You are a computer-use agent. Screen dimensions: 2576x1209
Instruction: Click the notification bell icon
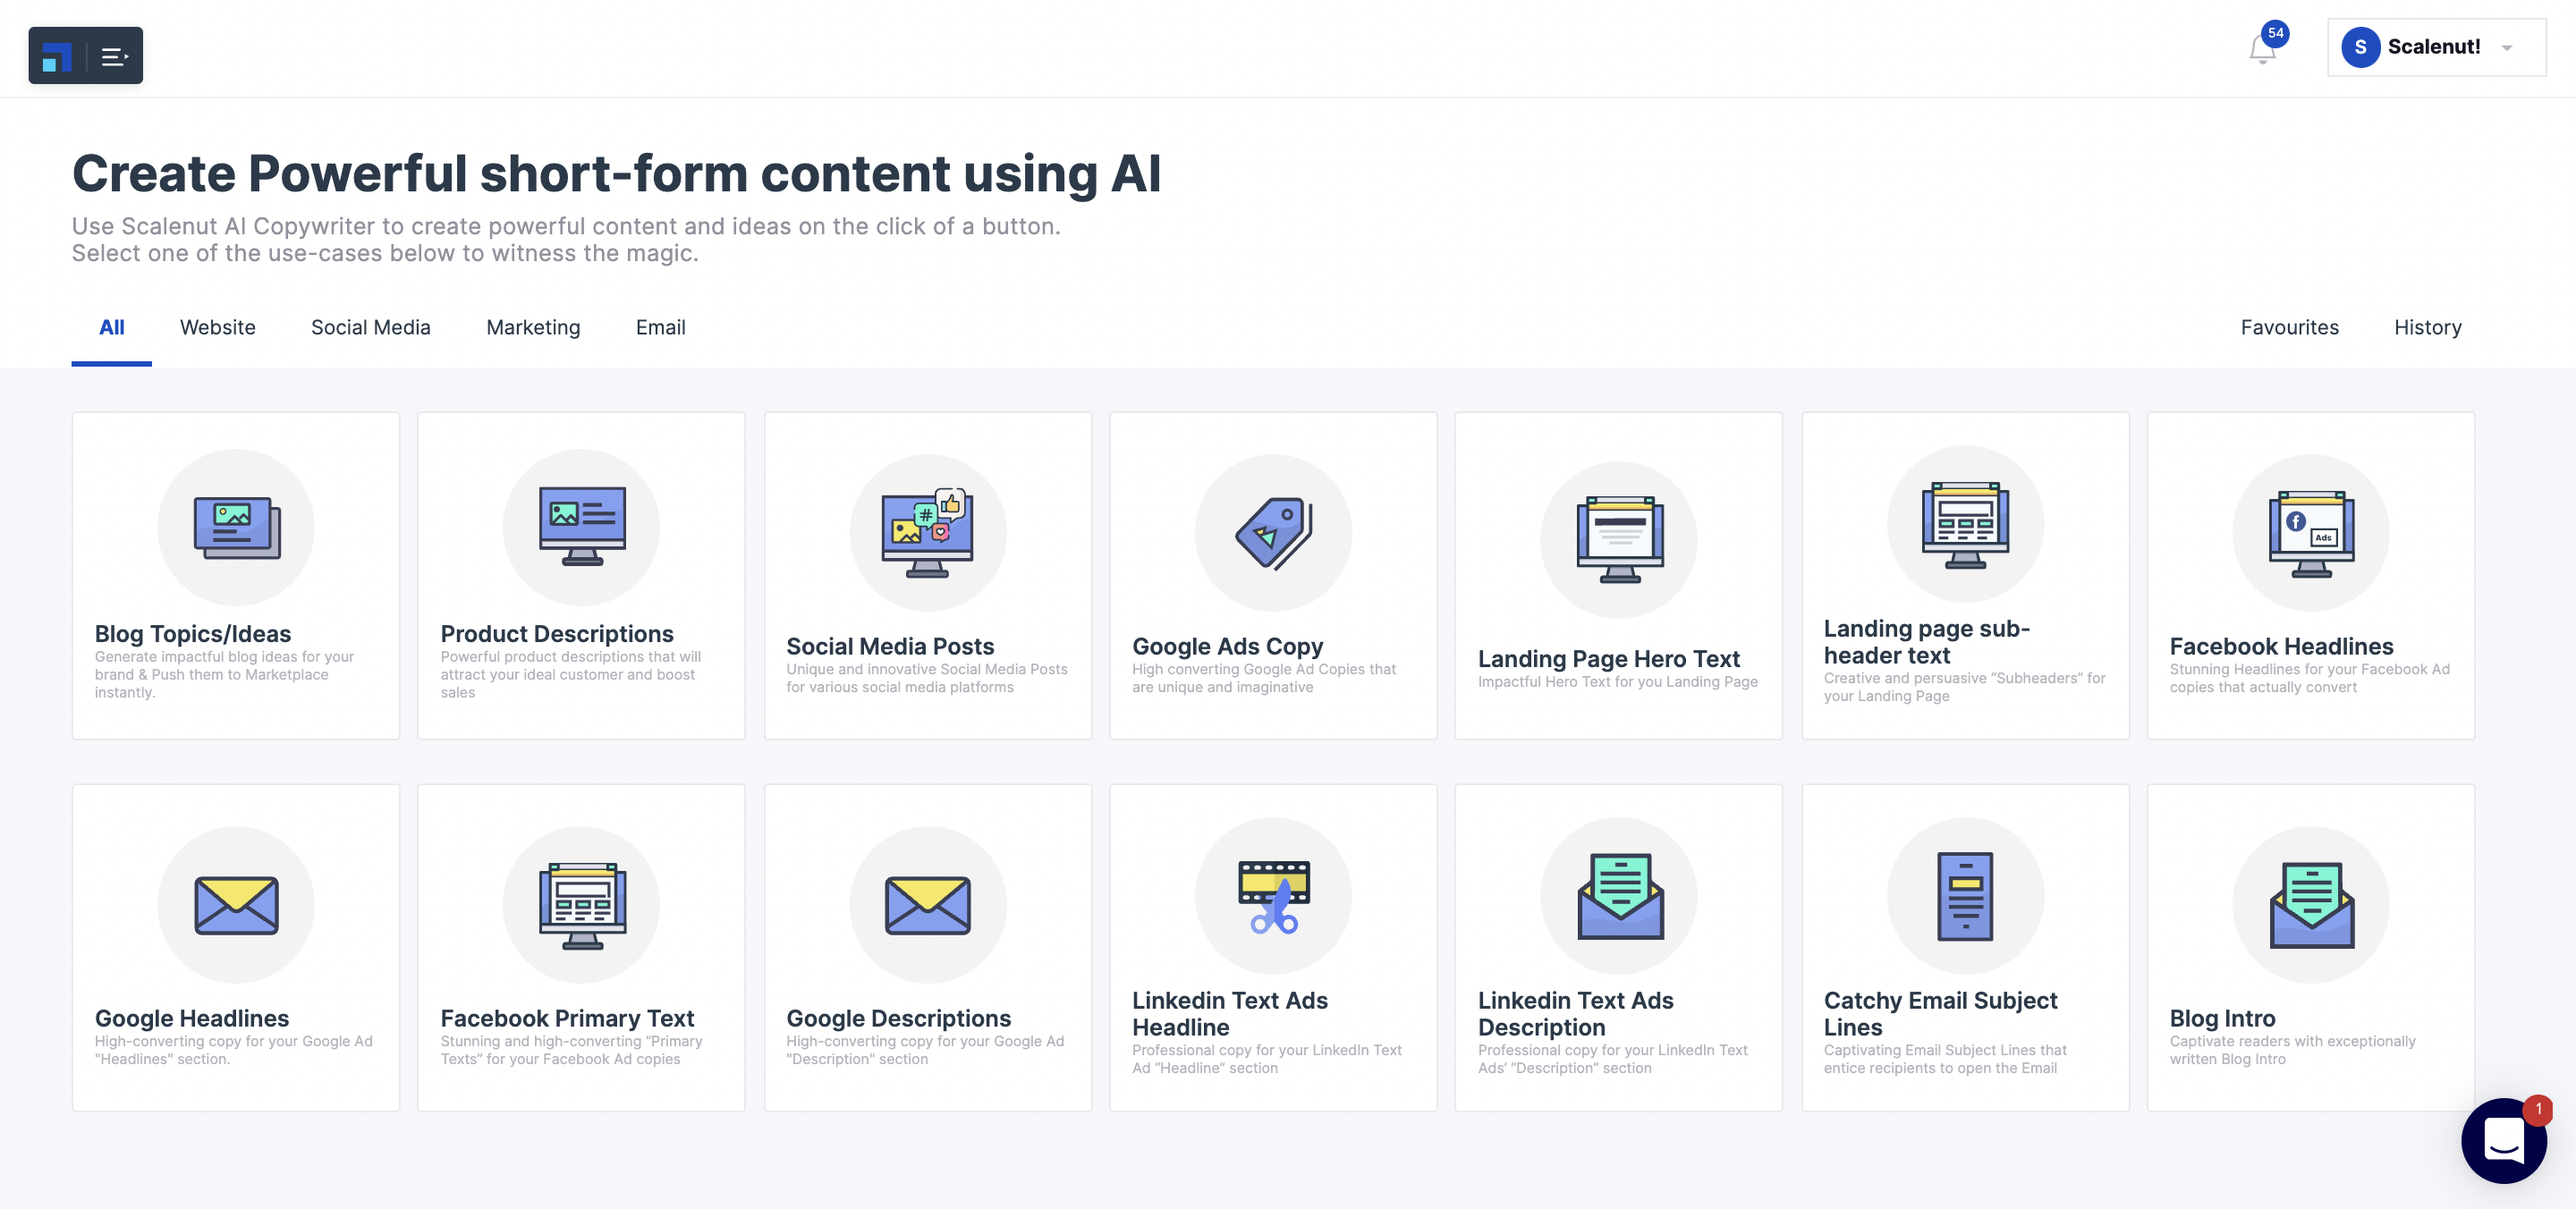click(2262, 49)
